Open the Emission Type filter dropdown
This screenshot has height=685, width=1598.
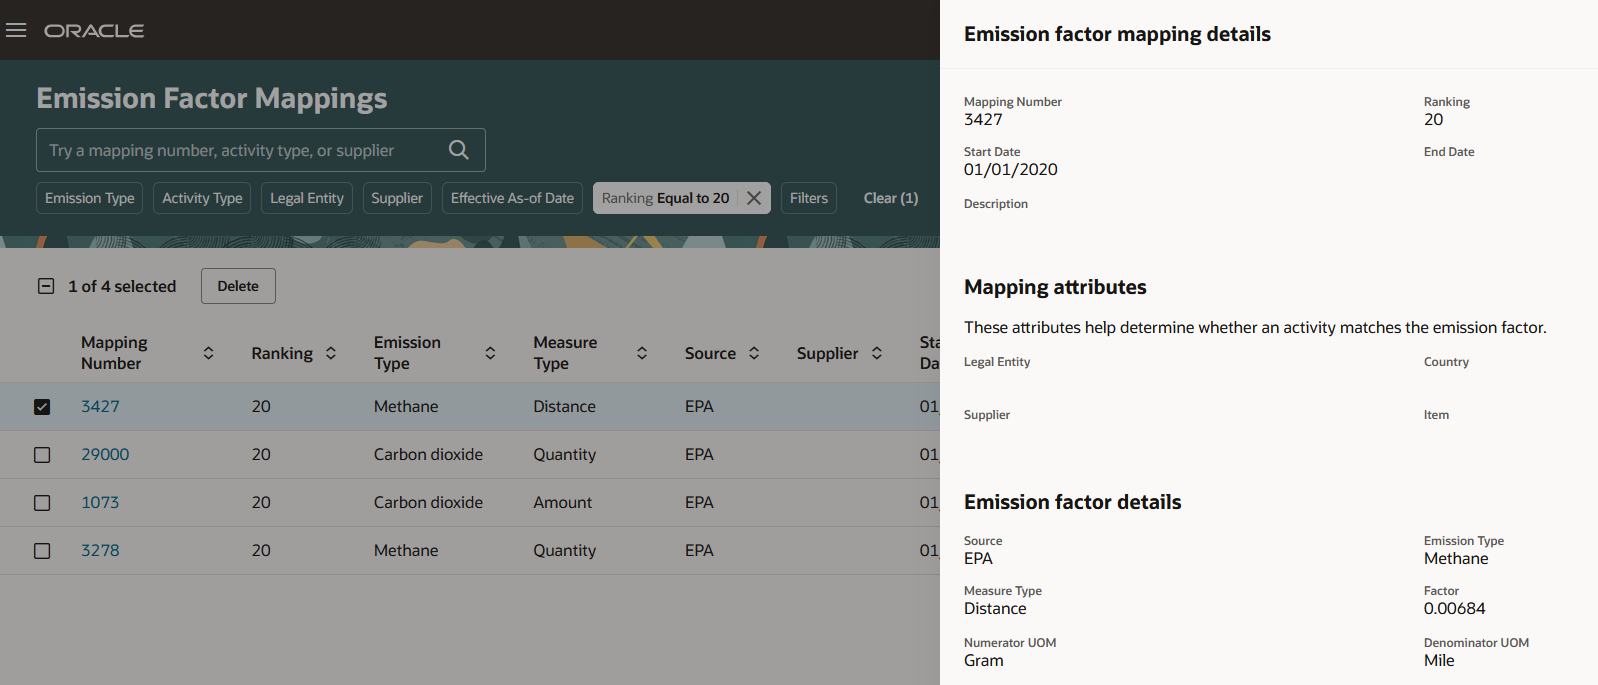point(90,198)
